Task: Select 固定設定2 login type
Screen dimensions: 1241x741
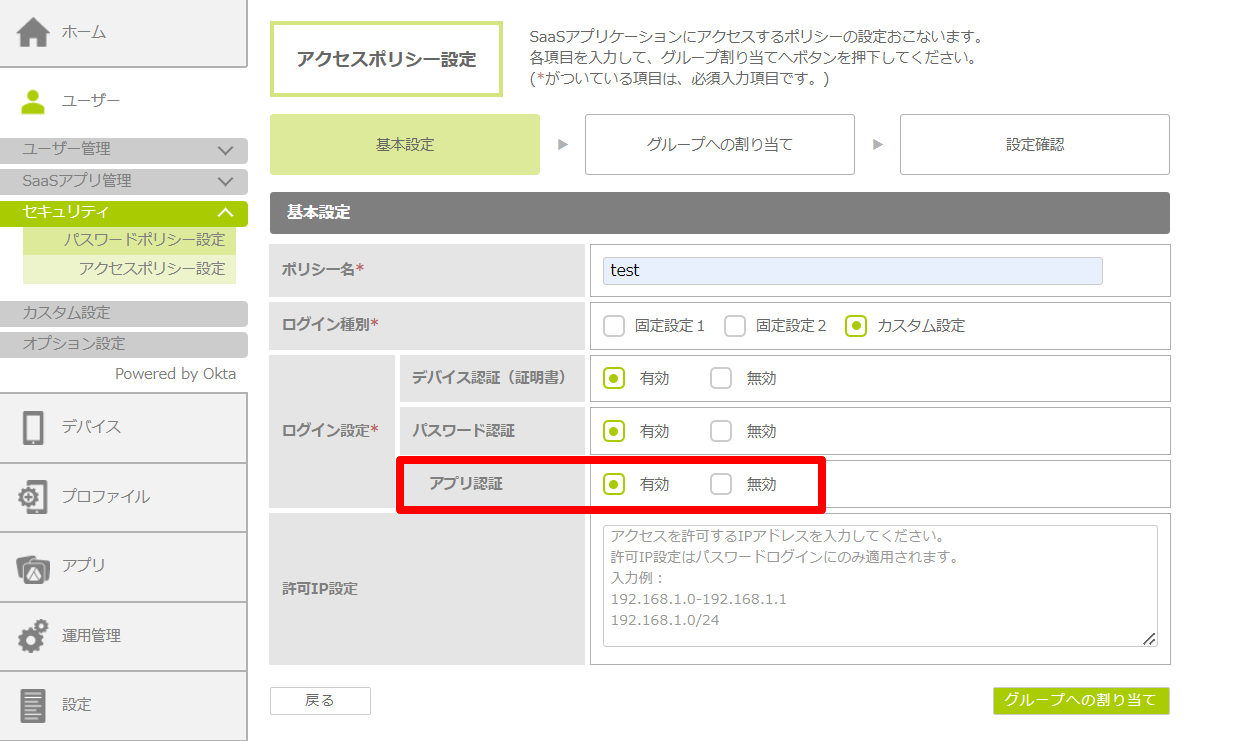Action: (x=735, y=326)
